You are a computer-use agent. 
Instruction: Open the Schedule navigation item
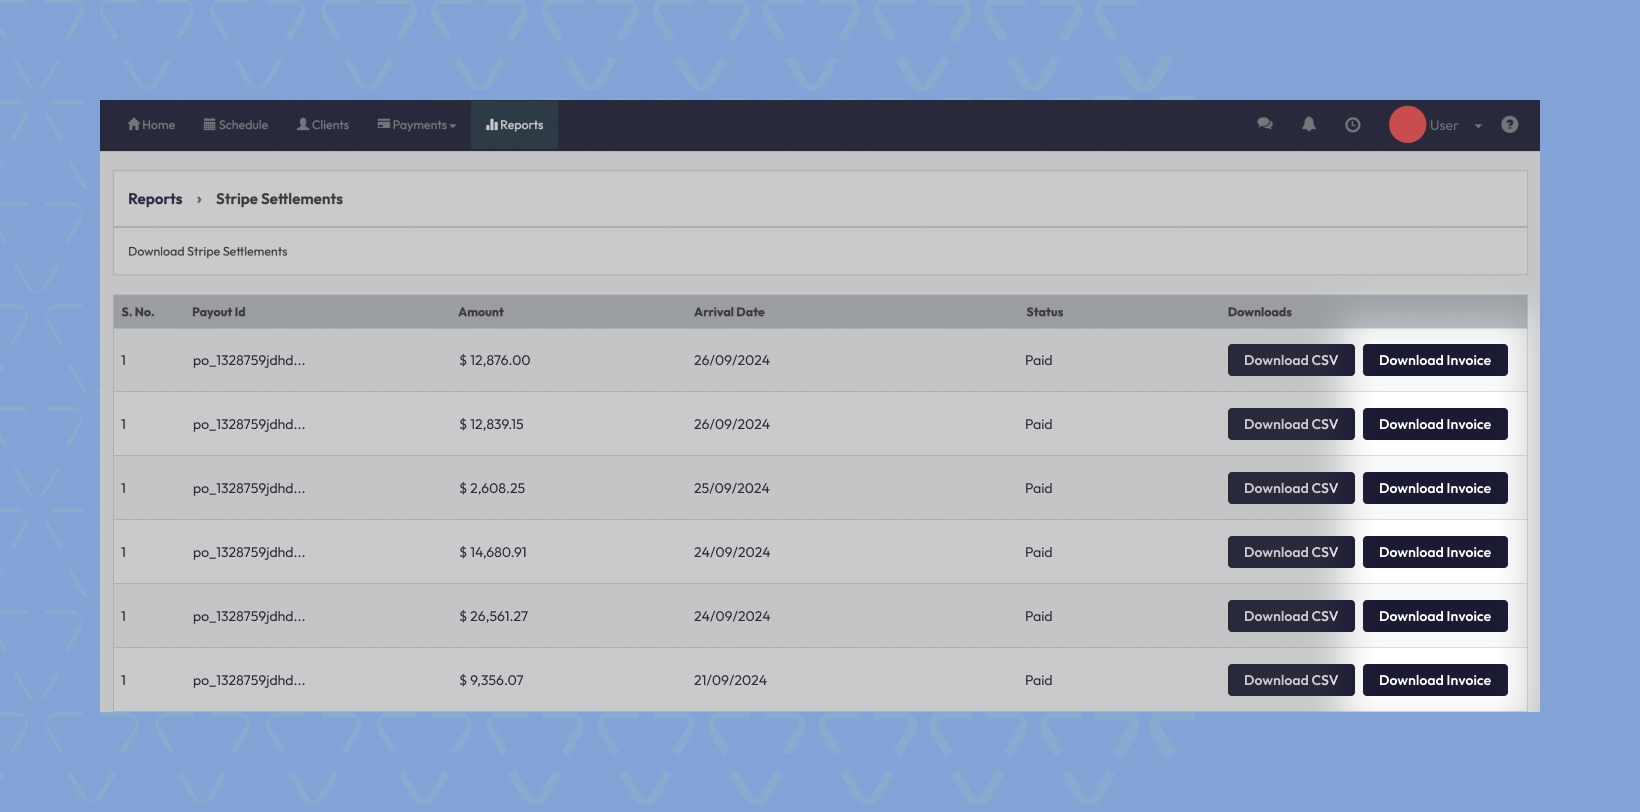click(236, 125)
